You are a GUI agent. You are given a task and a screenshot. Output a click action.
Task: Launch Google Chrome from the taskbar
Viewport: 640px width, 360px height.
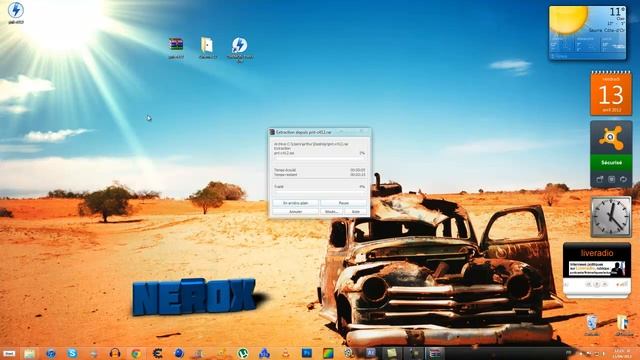point(136,353)
